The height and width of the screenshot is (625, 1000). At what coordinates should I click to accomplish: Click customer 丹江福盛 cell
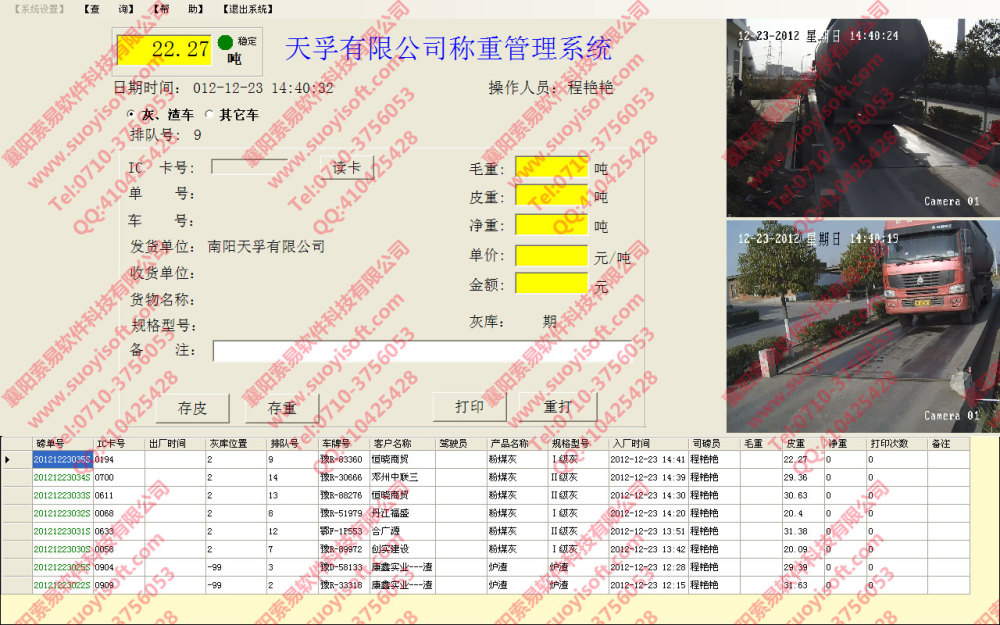(402, 513)
